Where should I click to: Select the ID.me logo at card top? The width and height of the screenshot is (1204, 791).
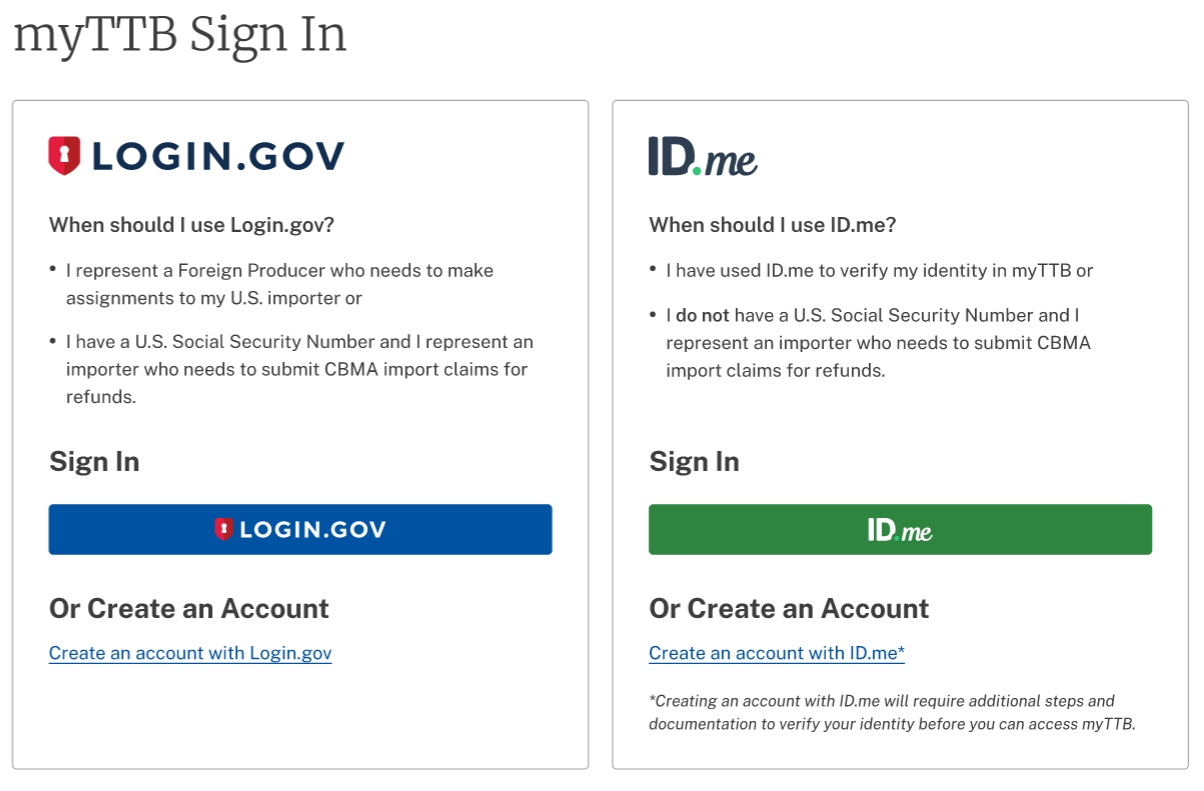[702, 157]
